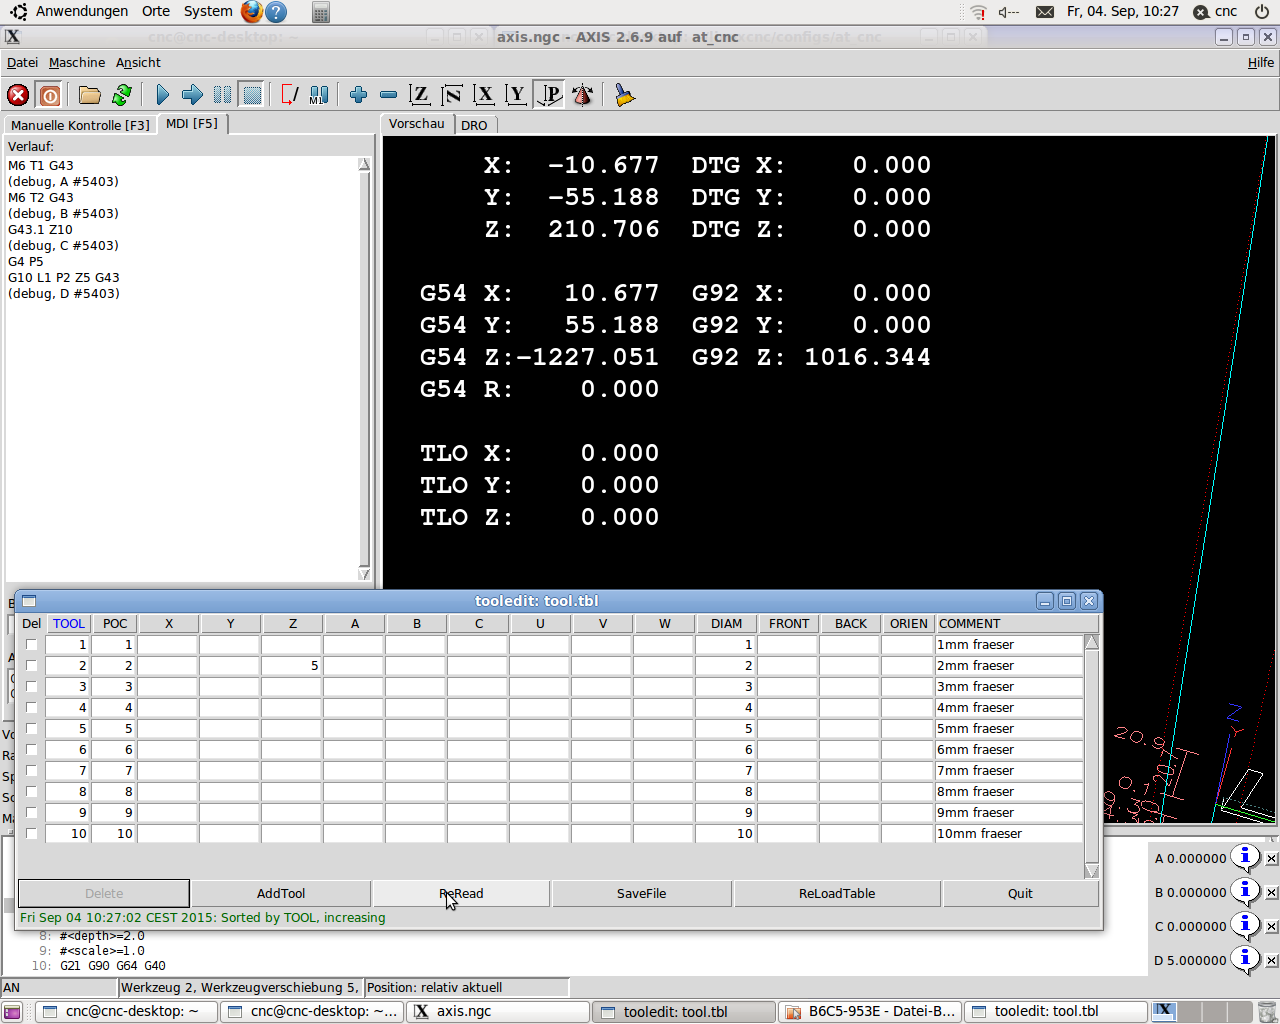The image size is (1280, 1024).
Task: Tick Del checkbox for tool 5 row
Action: coord(31,729)
